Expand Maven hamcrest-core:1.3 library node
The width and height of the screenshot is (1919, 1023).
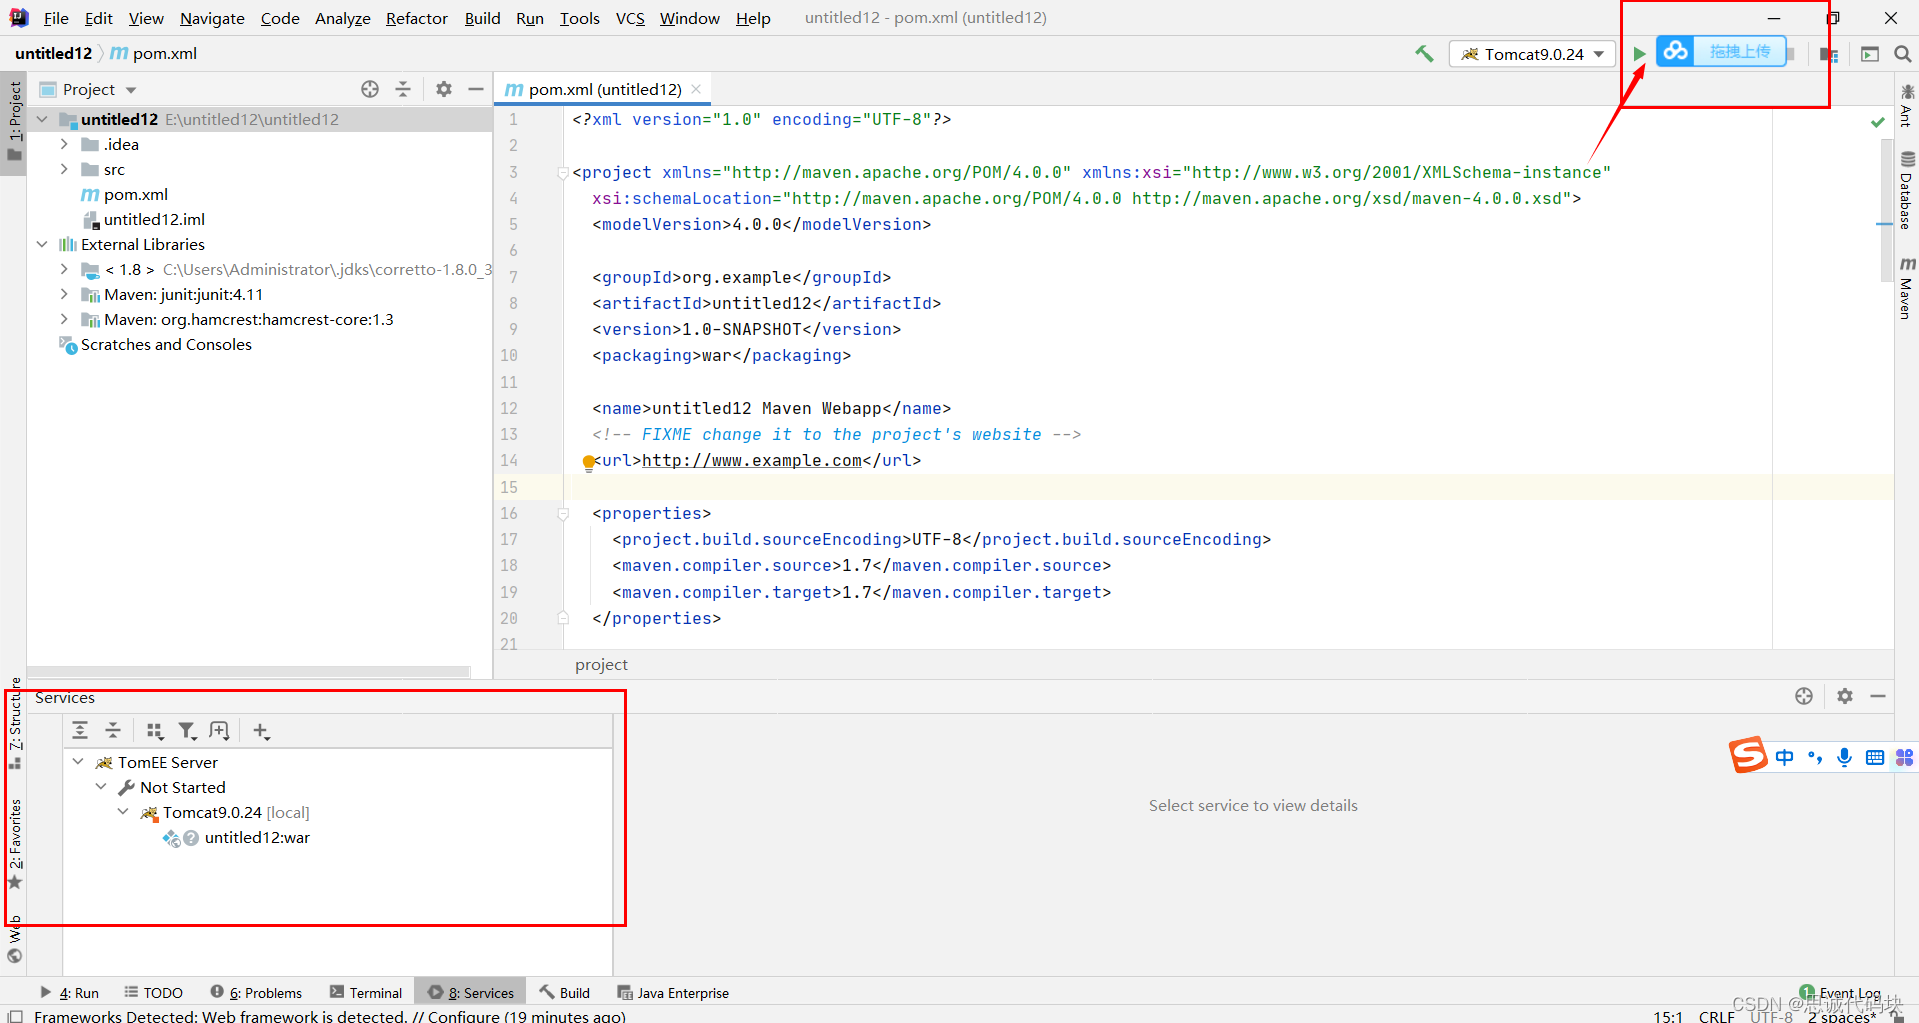pyautogui.click(x=64, y=319)
